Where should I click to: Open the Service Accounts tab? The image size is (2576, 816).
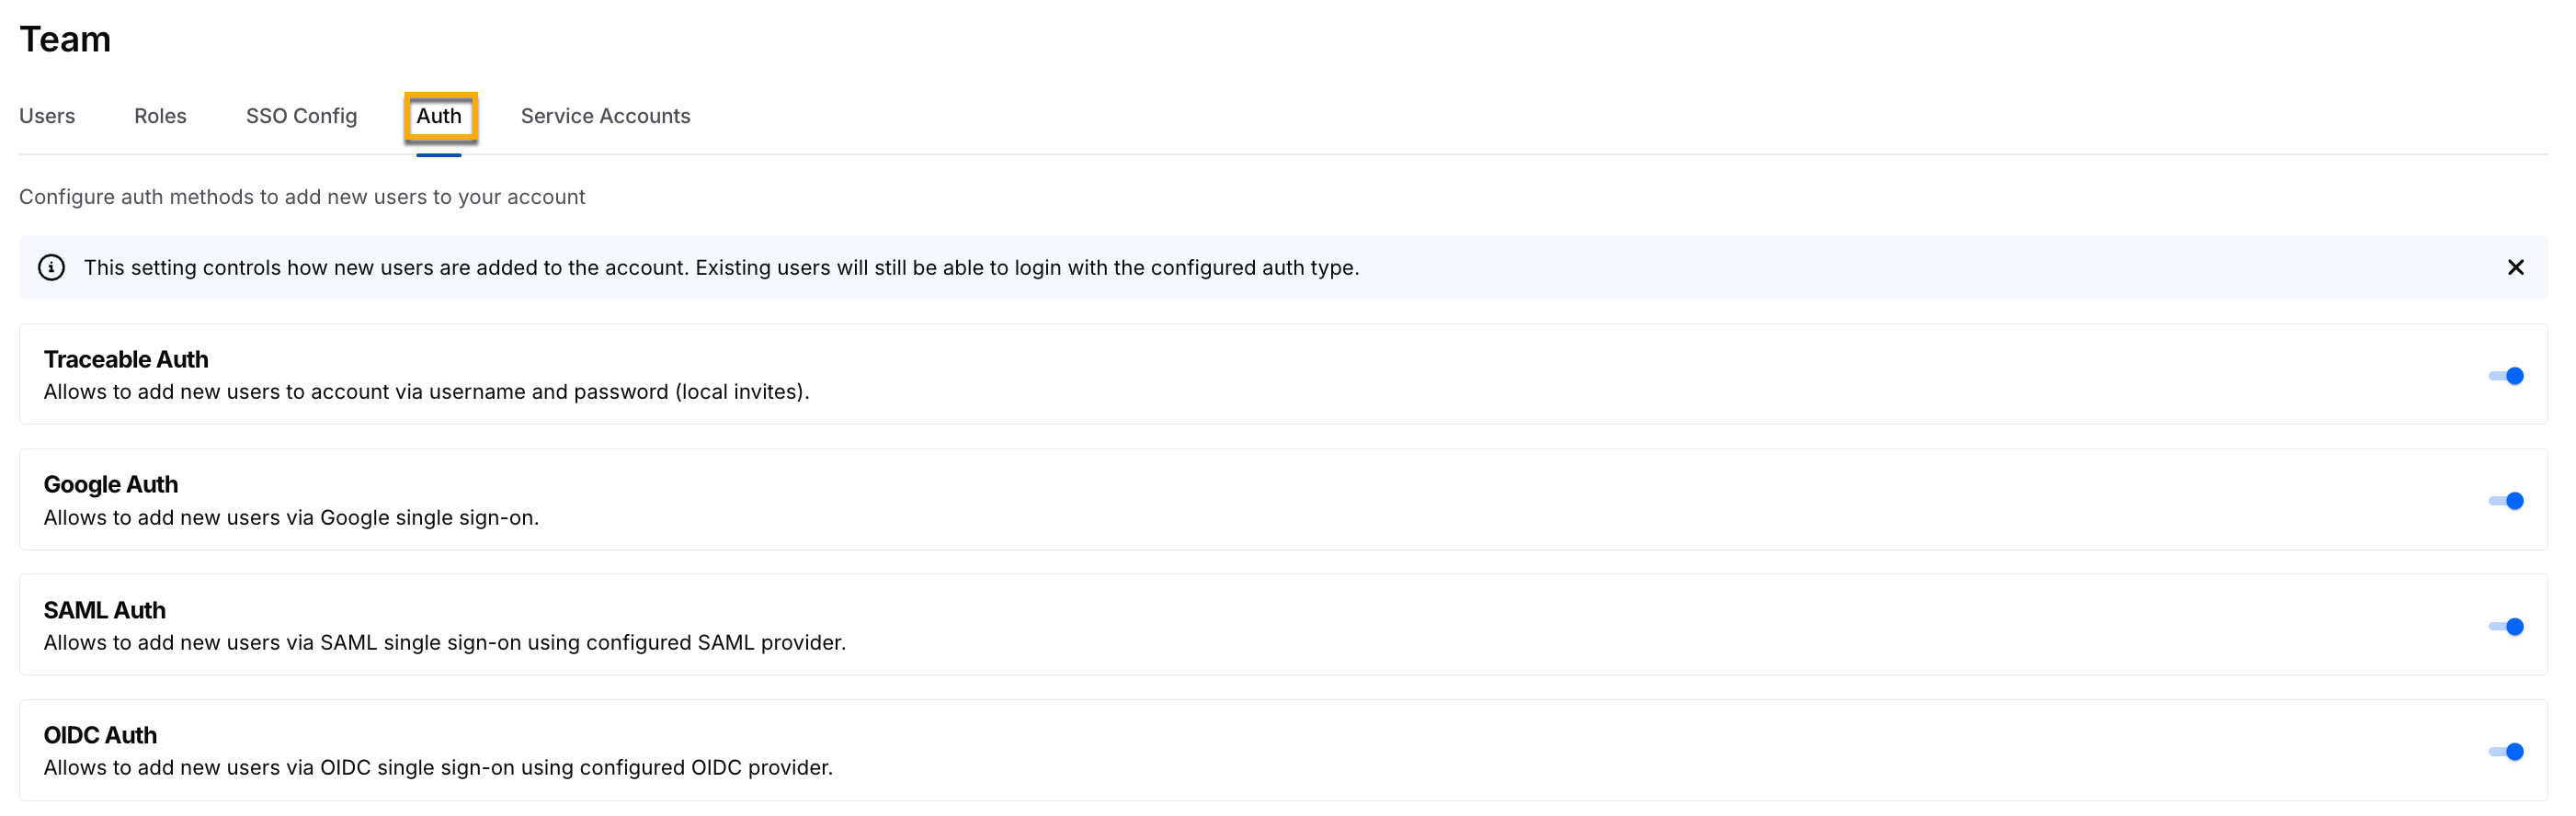coord(605,116)
